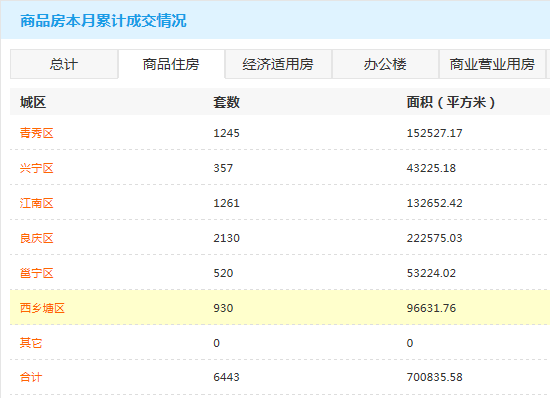Select the 930 units value
Image resolution: width=550 pixels, height=398 pixels.
point(223,308)
